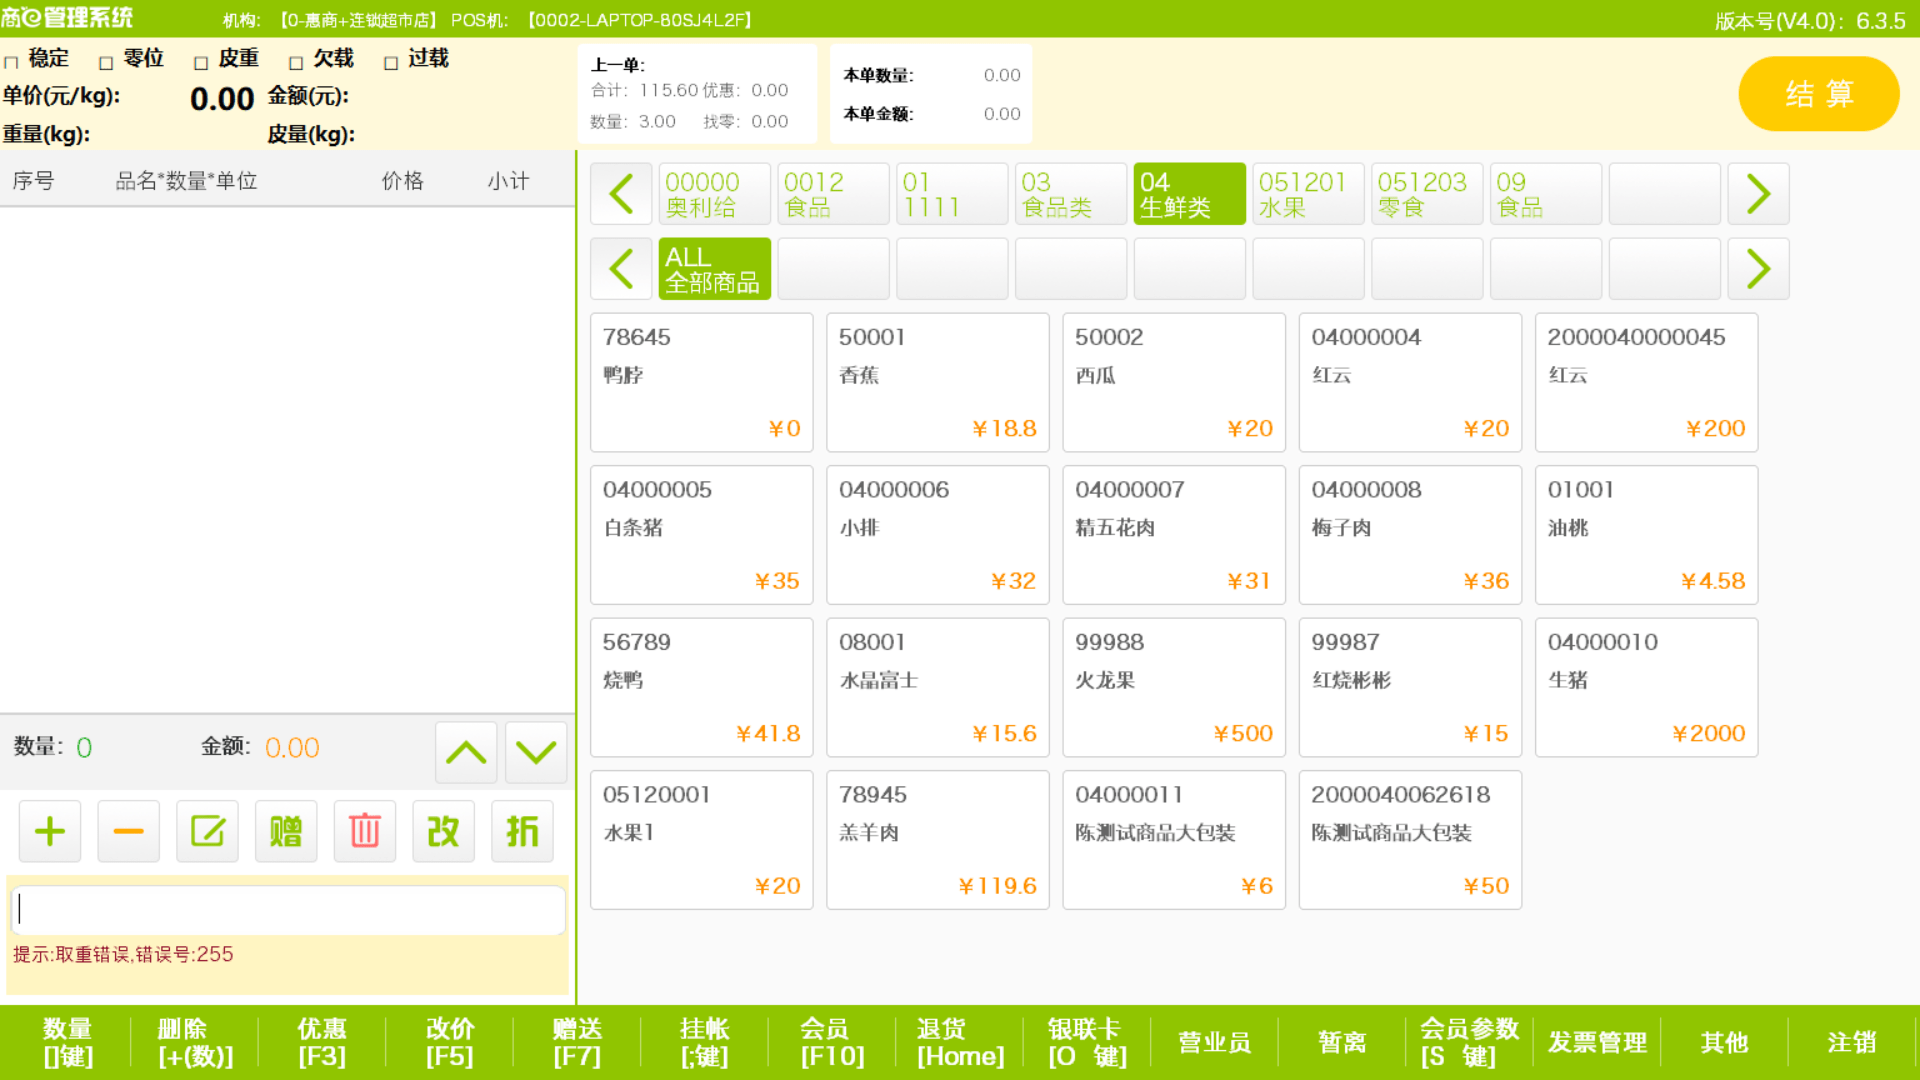Select the 09 食品 category tab
Viewport: 1920px width, 1080px height.
(1546, 194)
